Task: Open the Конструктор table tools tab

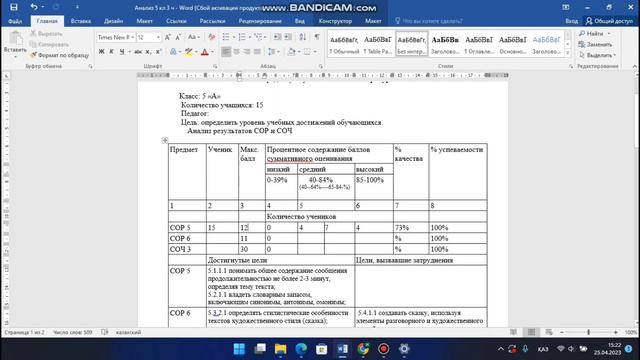Action: point(335,21)
